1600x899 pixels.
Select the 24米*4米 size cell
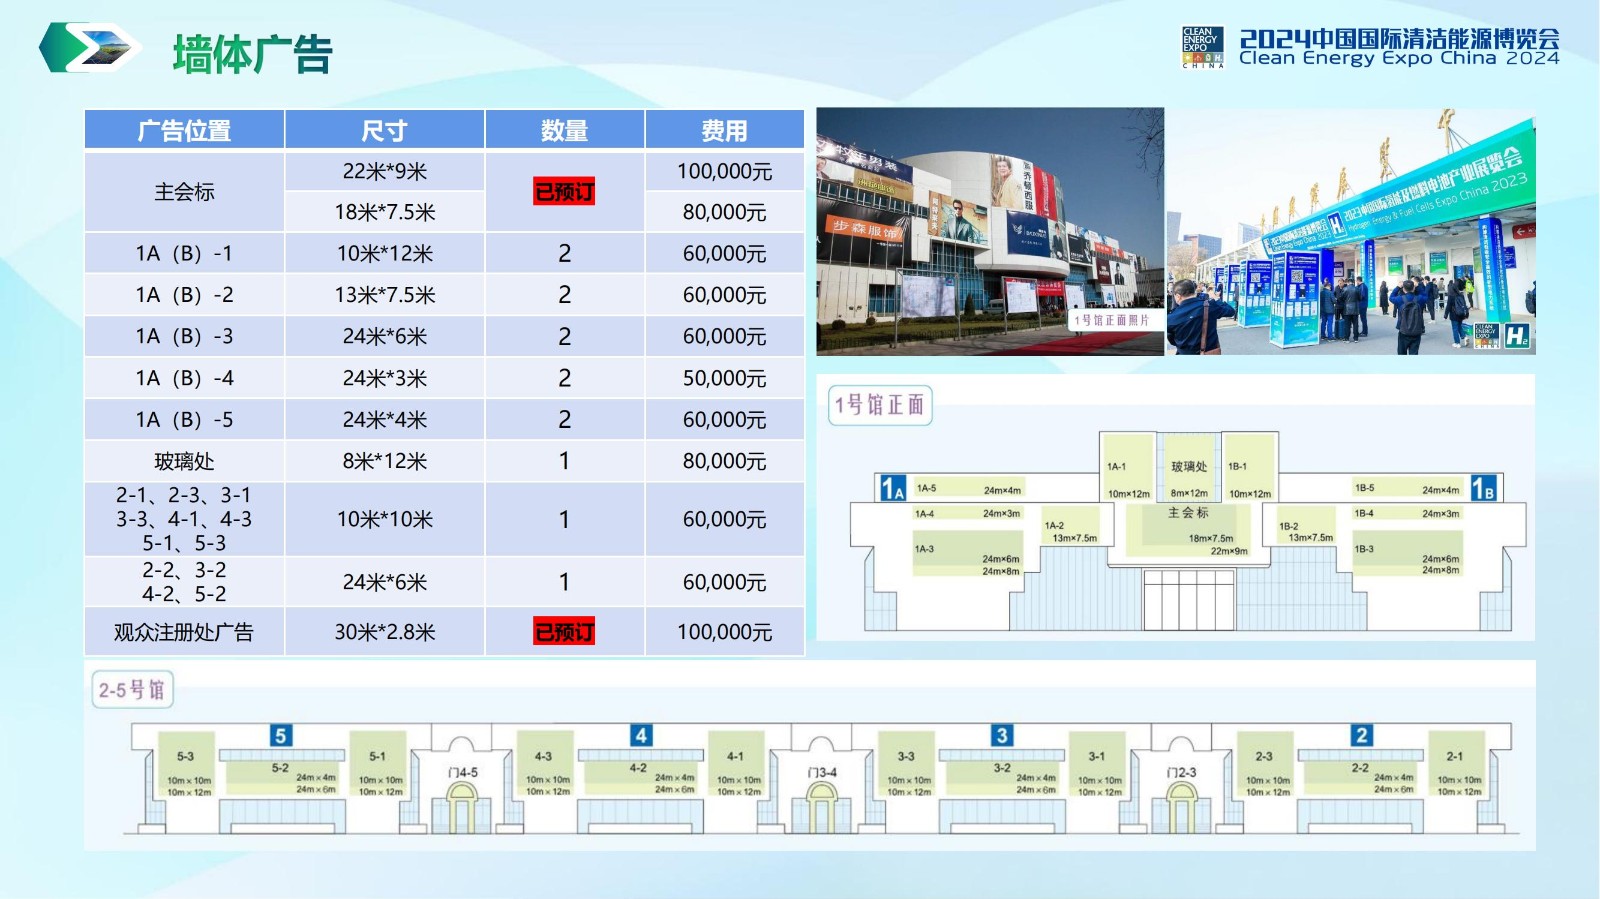point(385,419)
